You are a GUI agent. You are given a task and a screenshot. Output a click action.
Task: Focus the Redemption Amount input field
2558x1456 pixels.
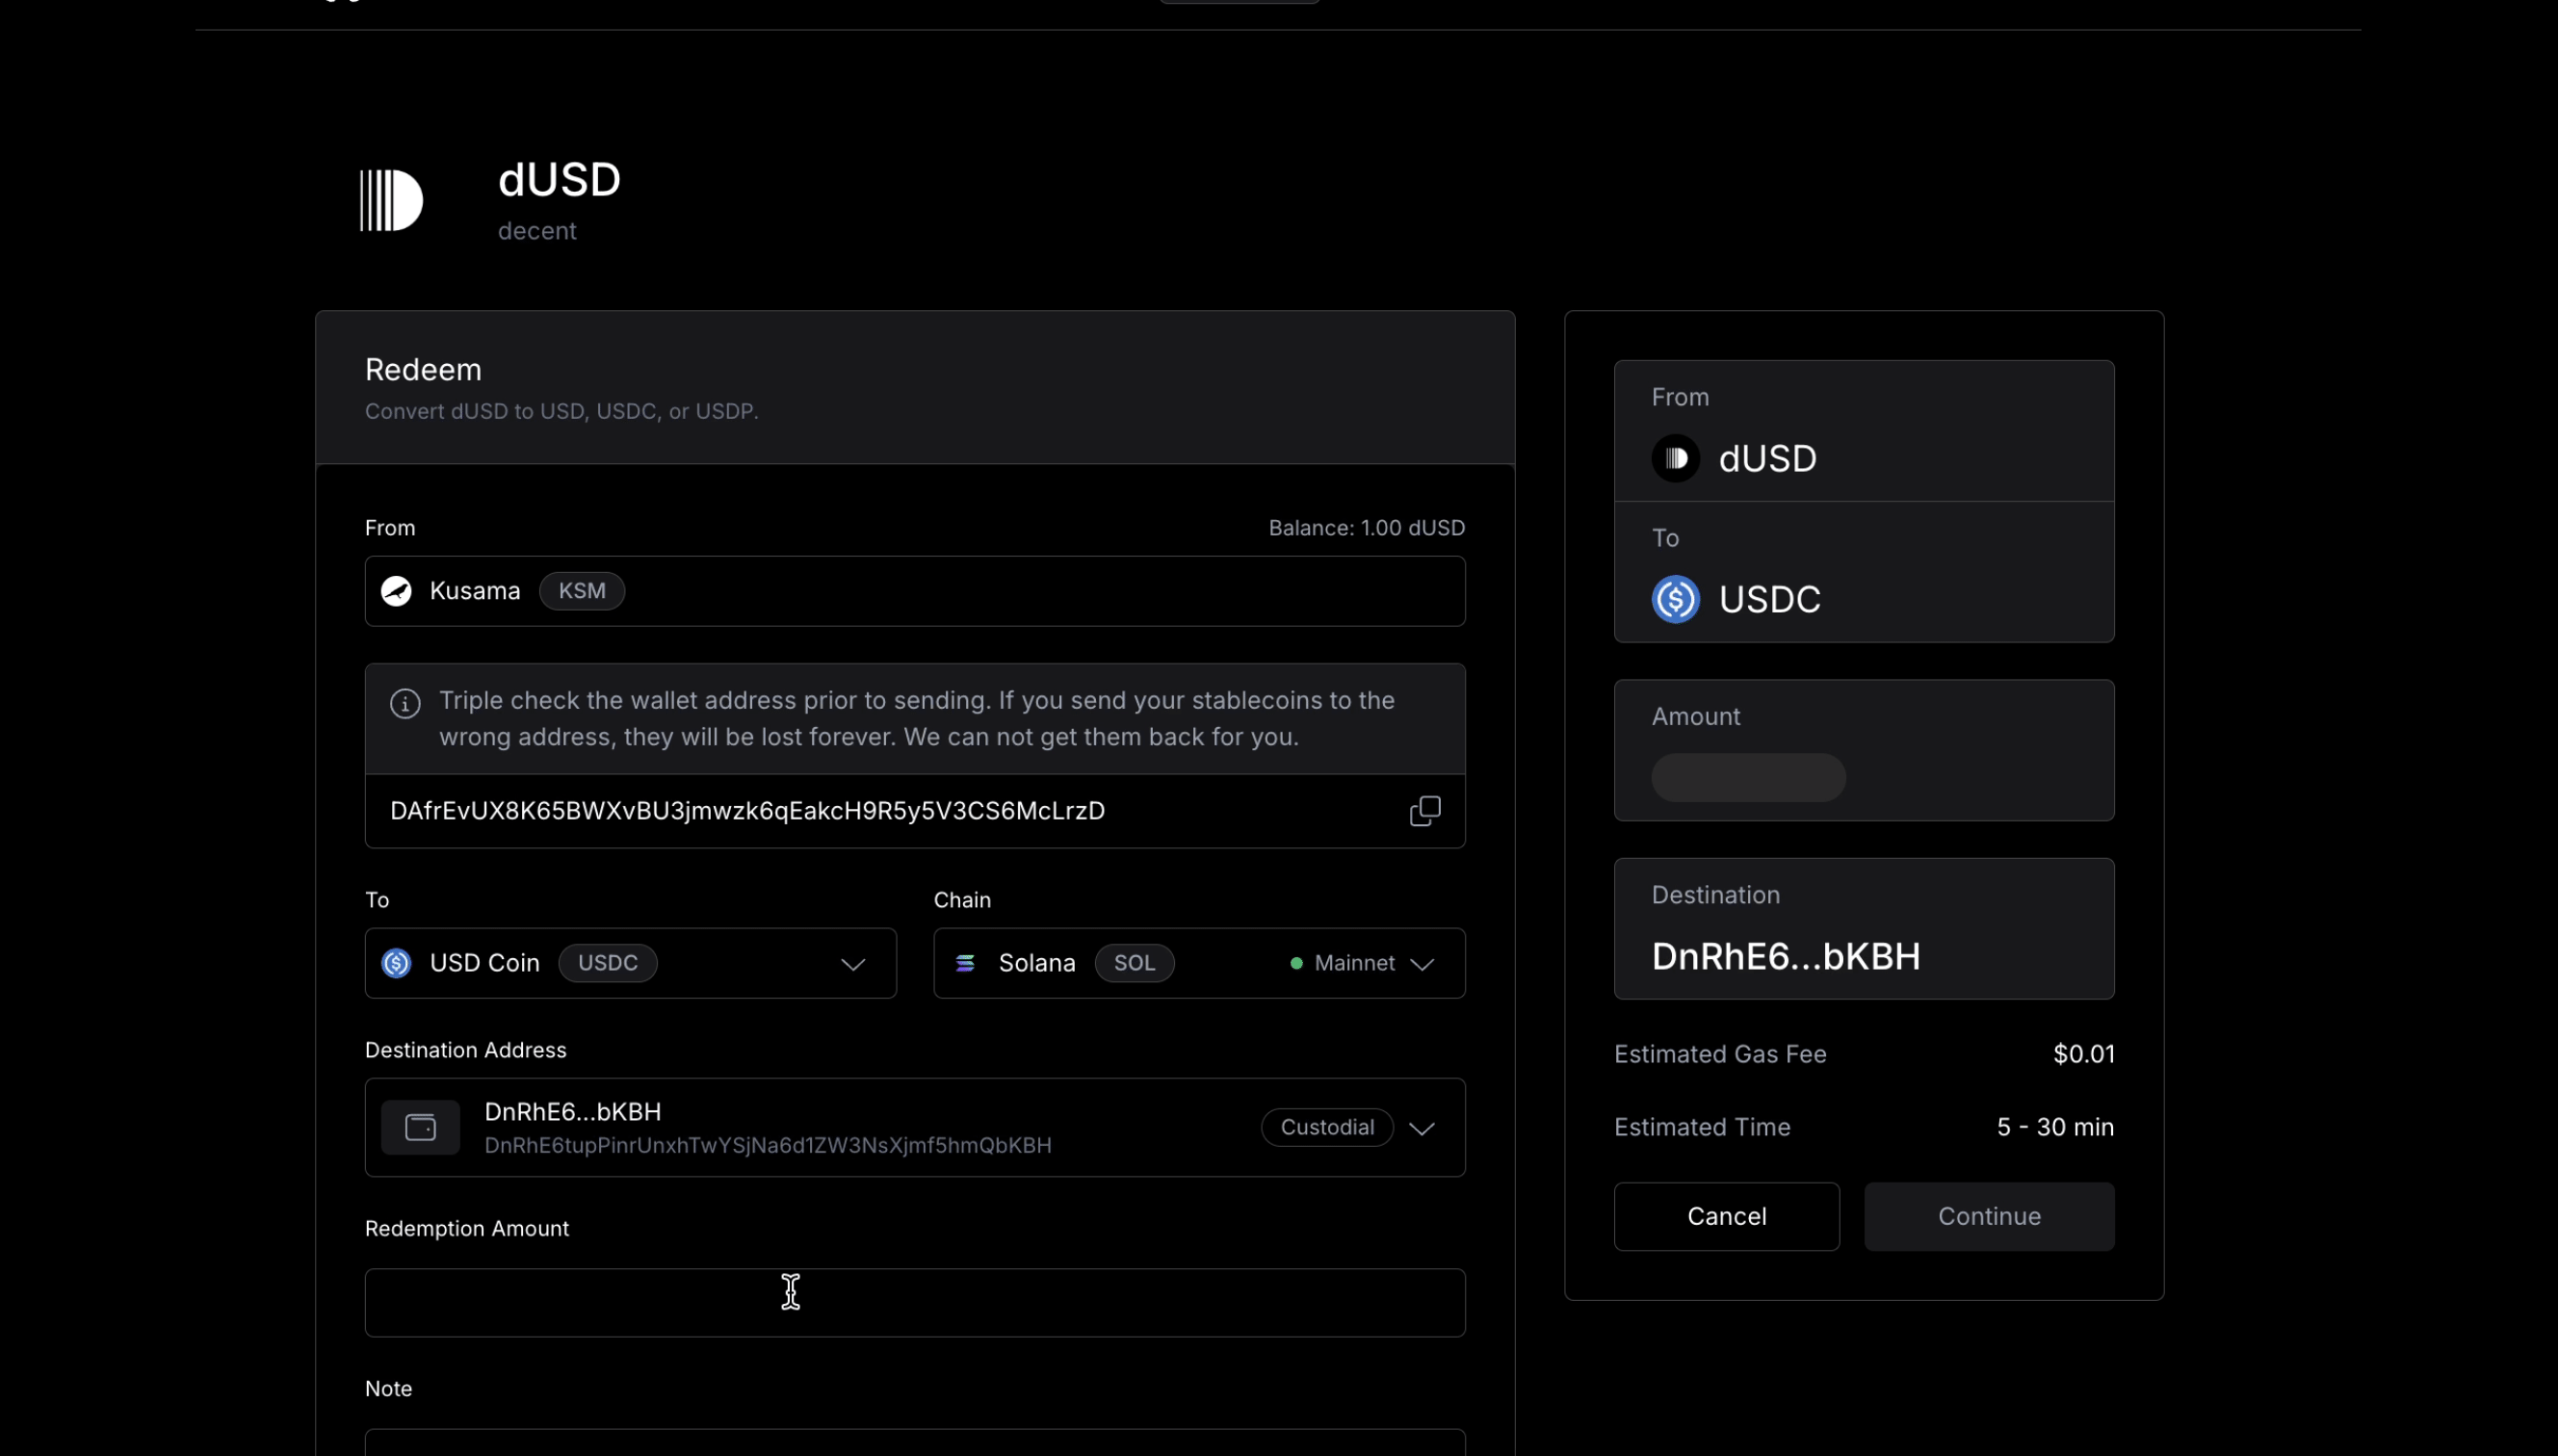(914, 1302)
